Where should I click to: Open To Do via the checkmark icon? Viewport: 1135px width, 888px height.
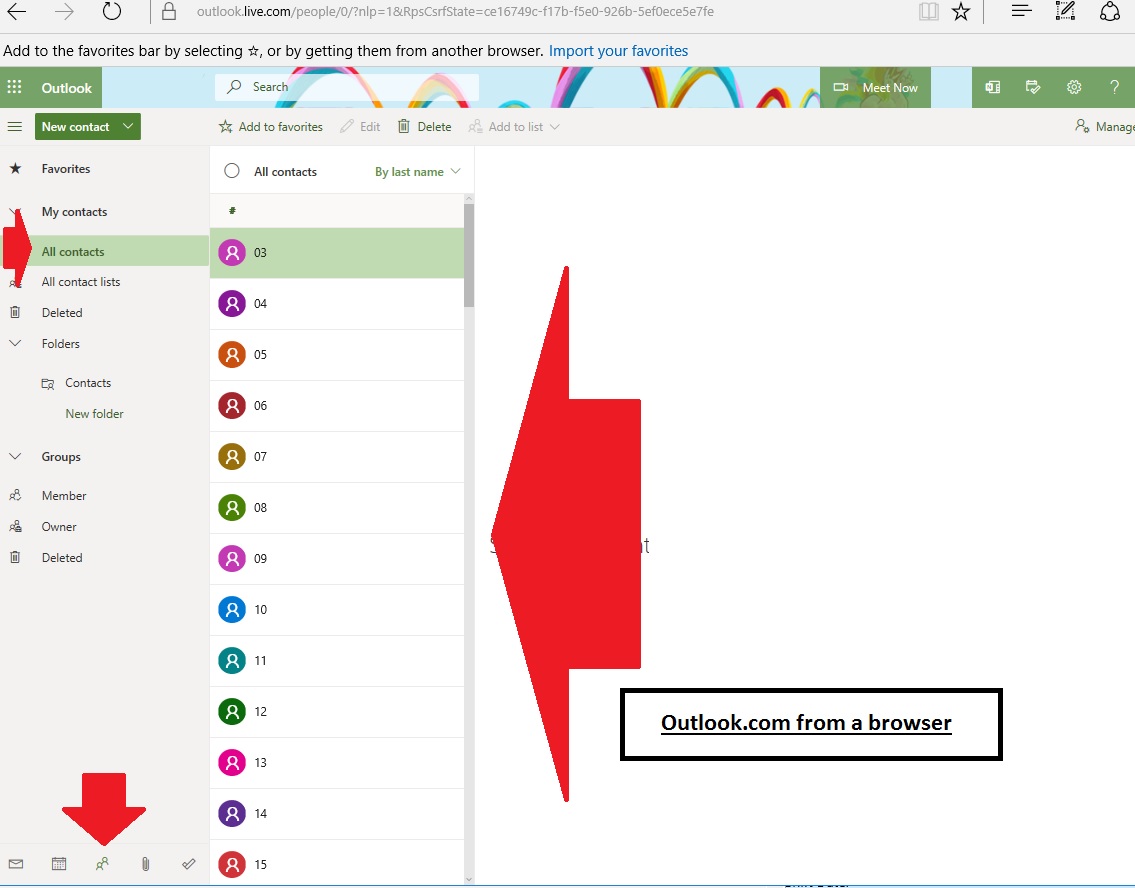point(189,864)
